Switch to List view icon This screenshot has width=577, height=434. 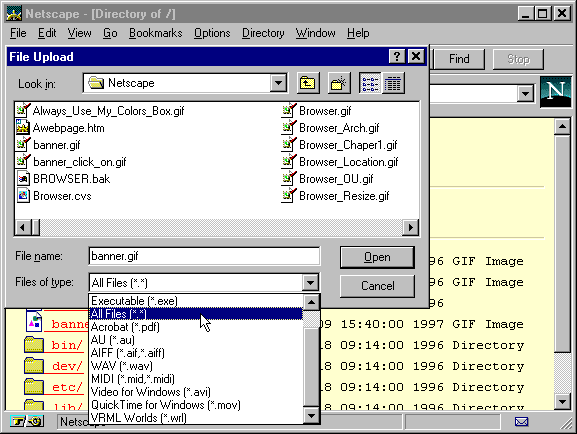370,83
